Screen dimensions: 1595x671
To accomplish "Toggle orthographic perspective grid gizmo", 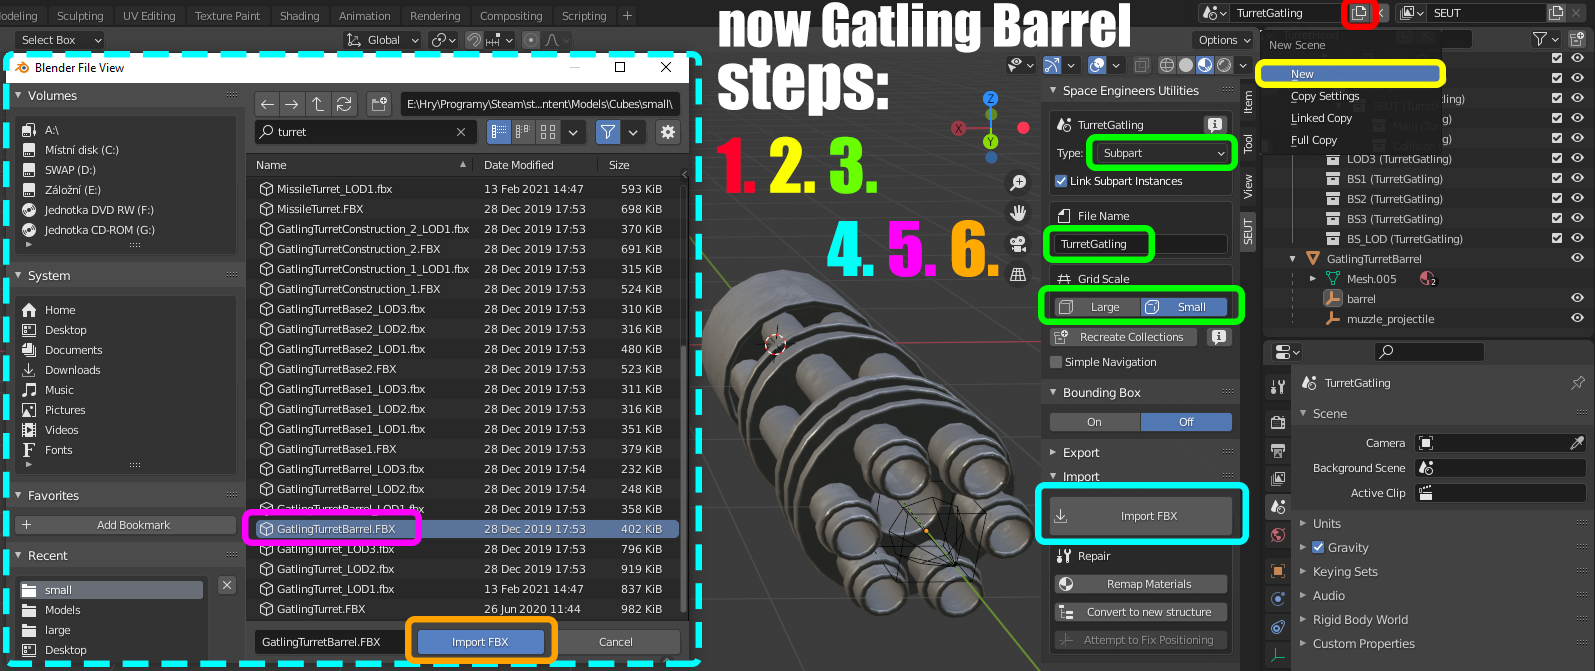I will point(1018,274).
